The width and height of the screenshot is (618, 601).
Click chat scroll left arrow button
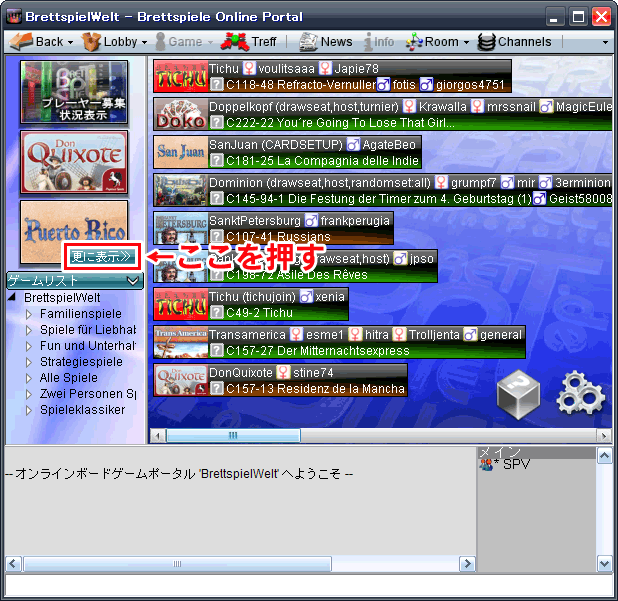[13, 564]
